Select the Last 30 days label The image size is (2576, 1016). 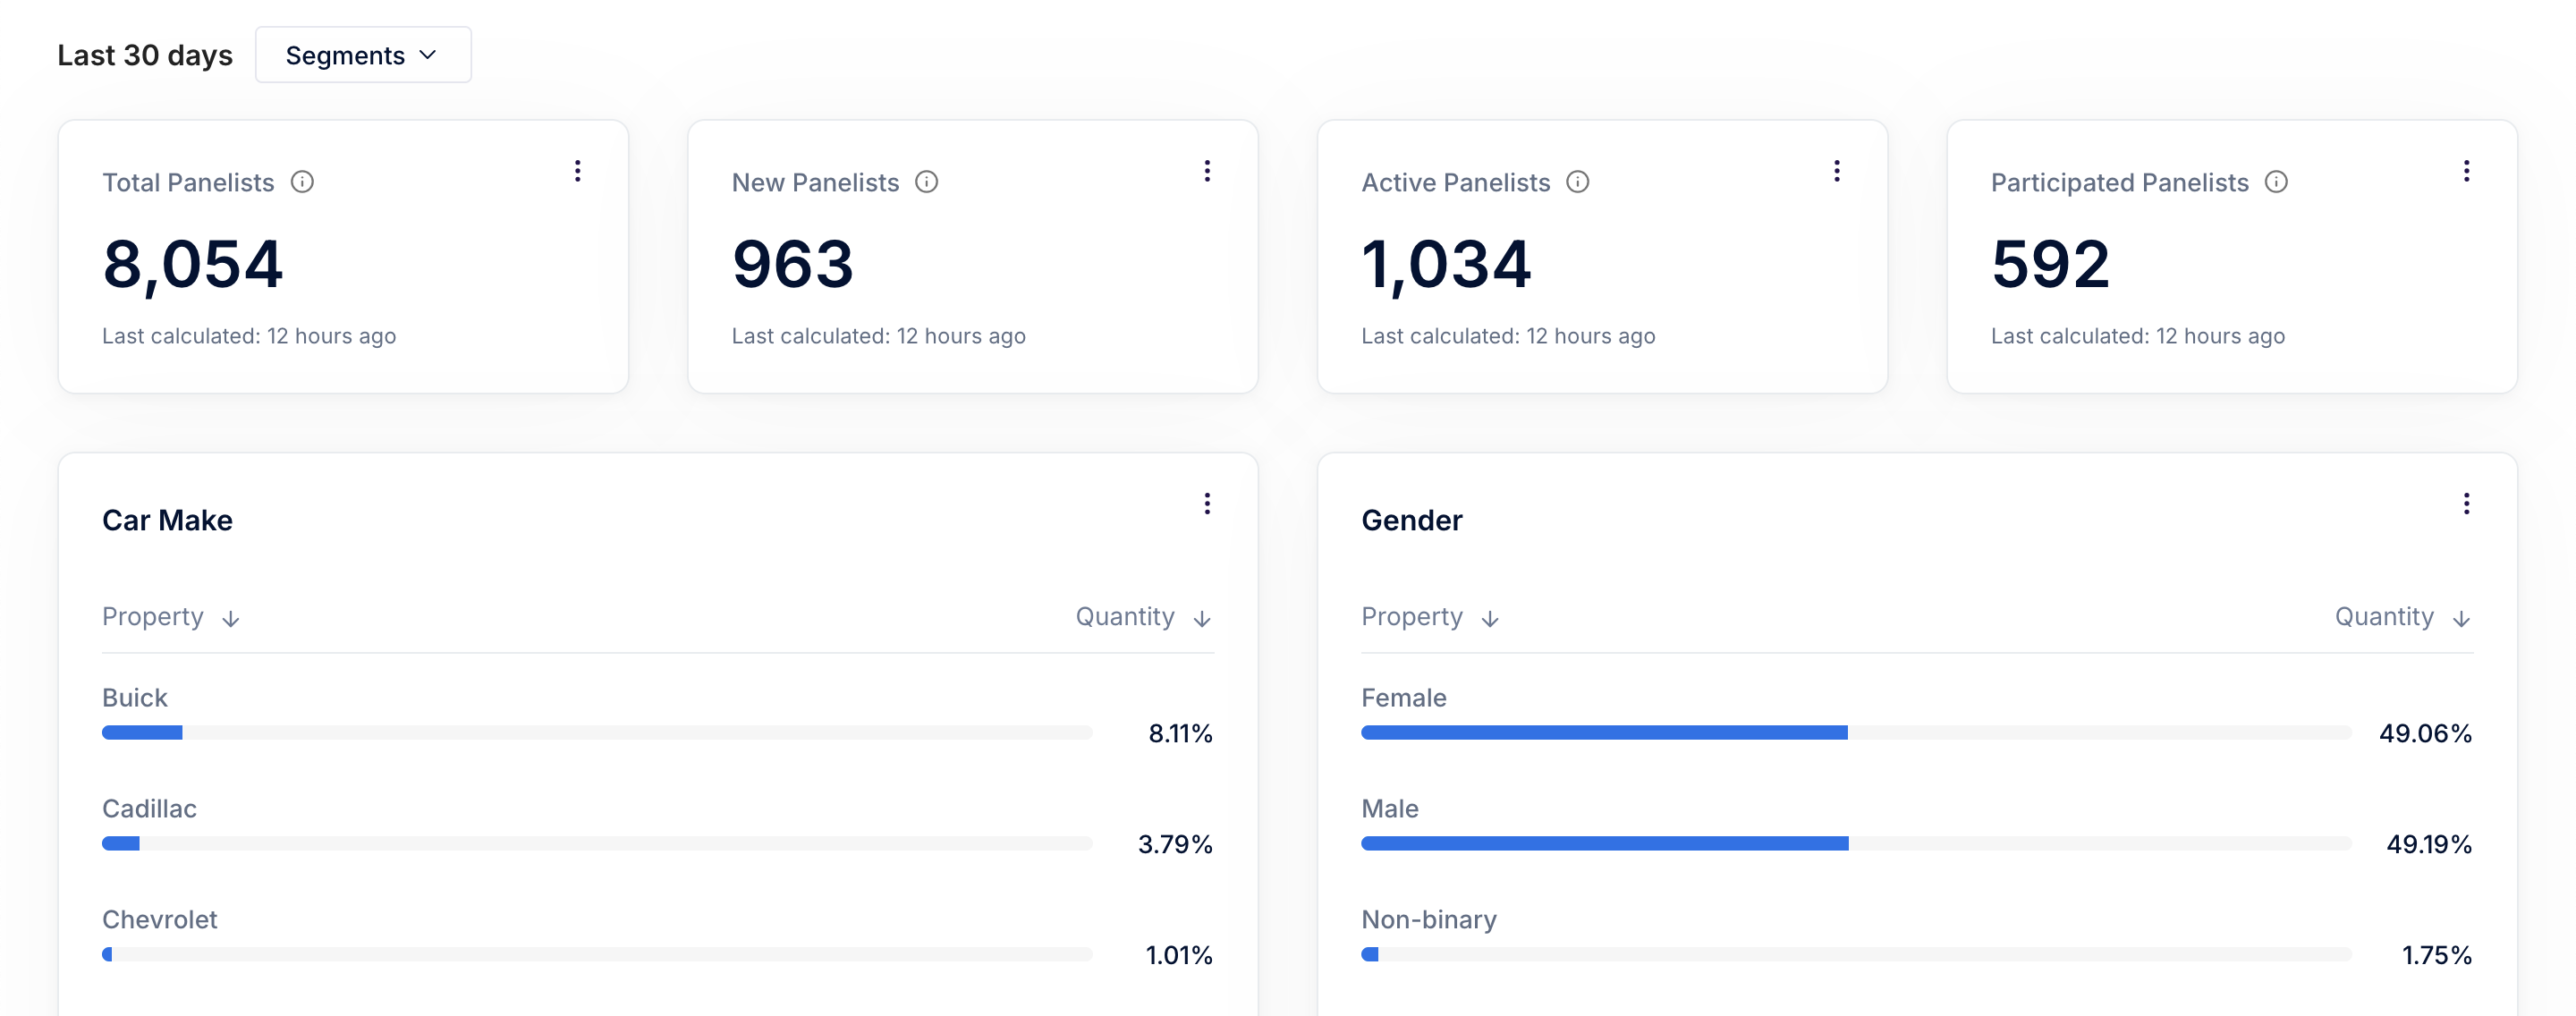[145, 55]
